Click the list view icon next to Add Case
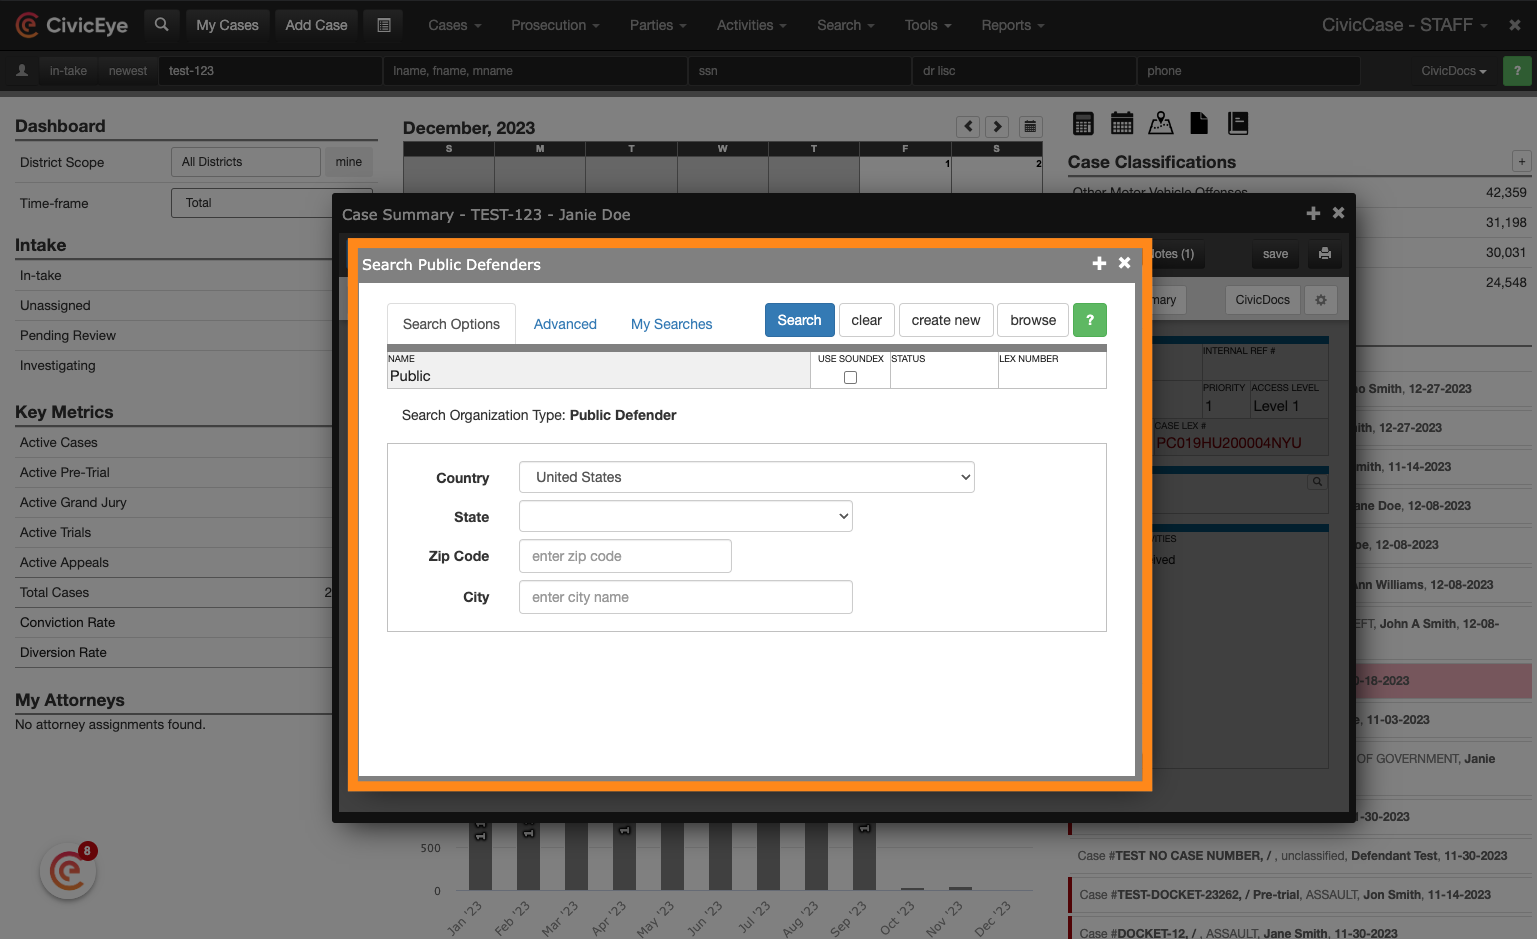 click(x=384, y=25)
